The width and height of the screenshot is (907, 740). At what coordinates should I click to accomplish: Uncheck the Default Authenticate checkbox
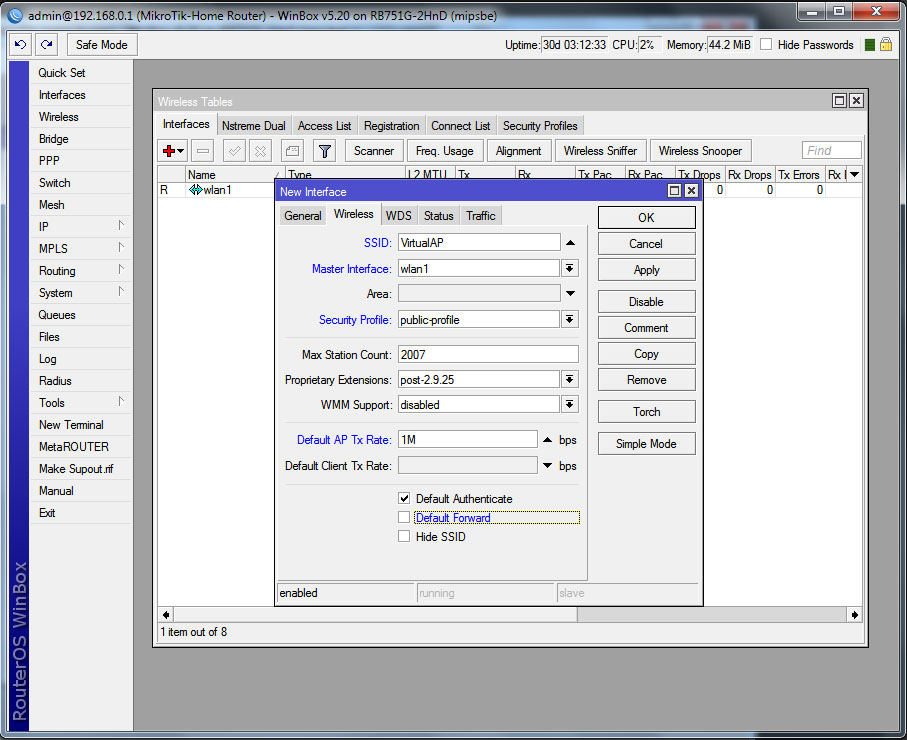404,498
